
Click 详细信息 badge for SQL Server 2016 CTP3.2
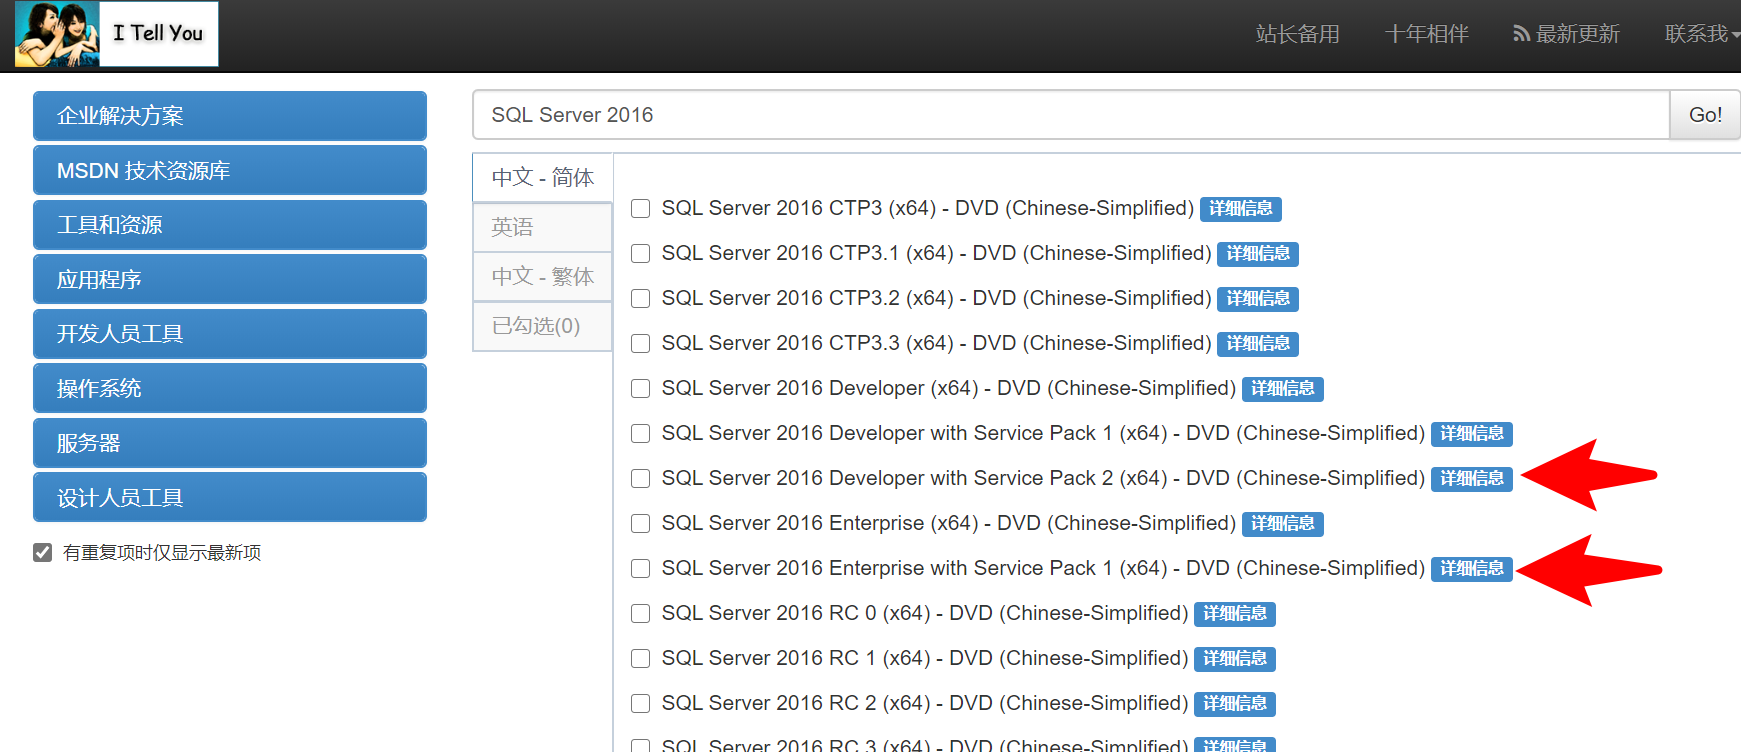point(1258,299)
